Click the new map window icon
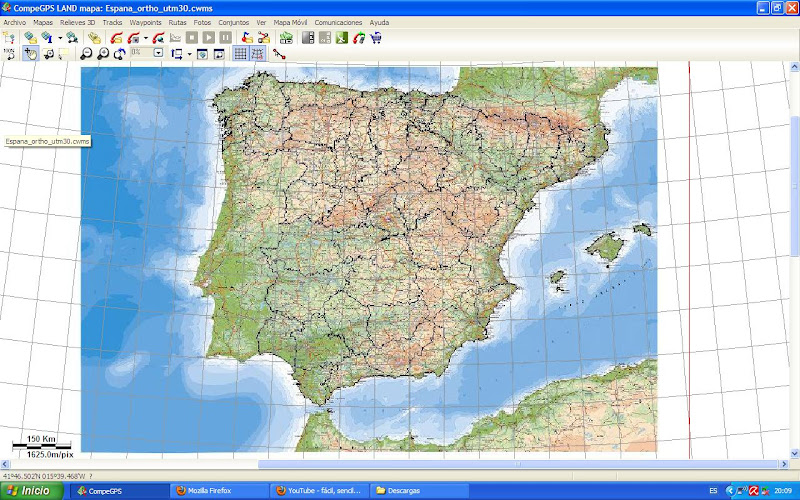800x500 pixels. click(x=219, y=54)
